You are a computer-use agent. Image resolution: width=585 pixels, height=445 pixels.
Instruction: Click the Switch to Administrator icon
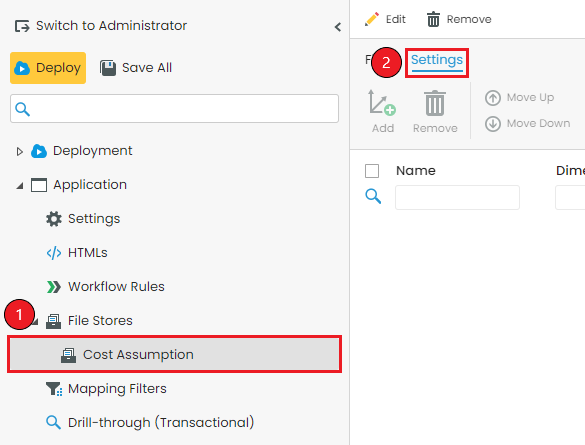[x=22, y=26]
